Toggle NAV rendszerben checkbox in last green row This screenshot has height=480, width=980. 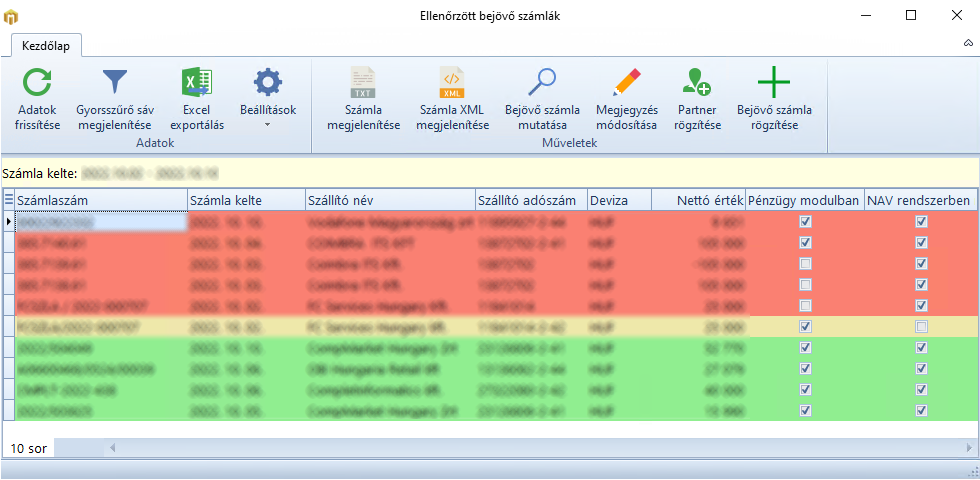(x=921, y=411)
